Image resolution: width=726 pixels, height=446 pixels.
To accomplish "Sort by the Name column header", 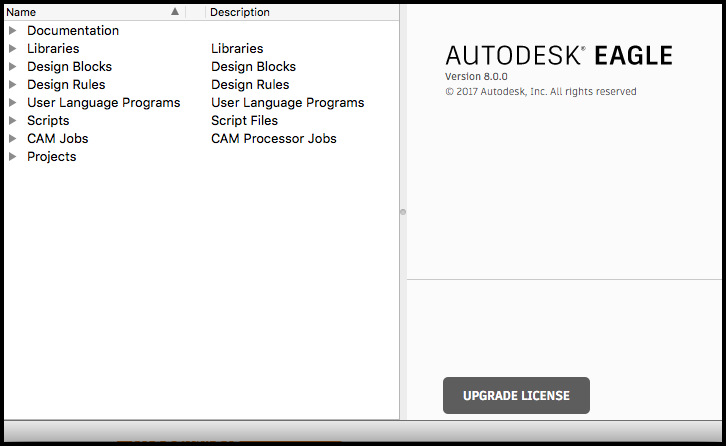I will point(94,12).
